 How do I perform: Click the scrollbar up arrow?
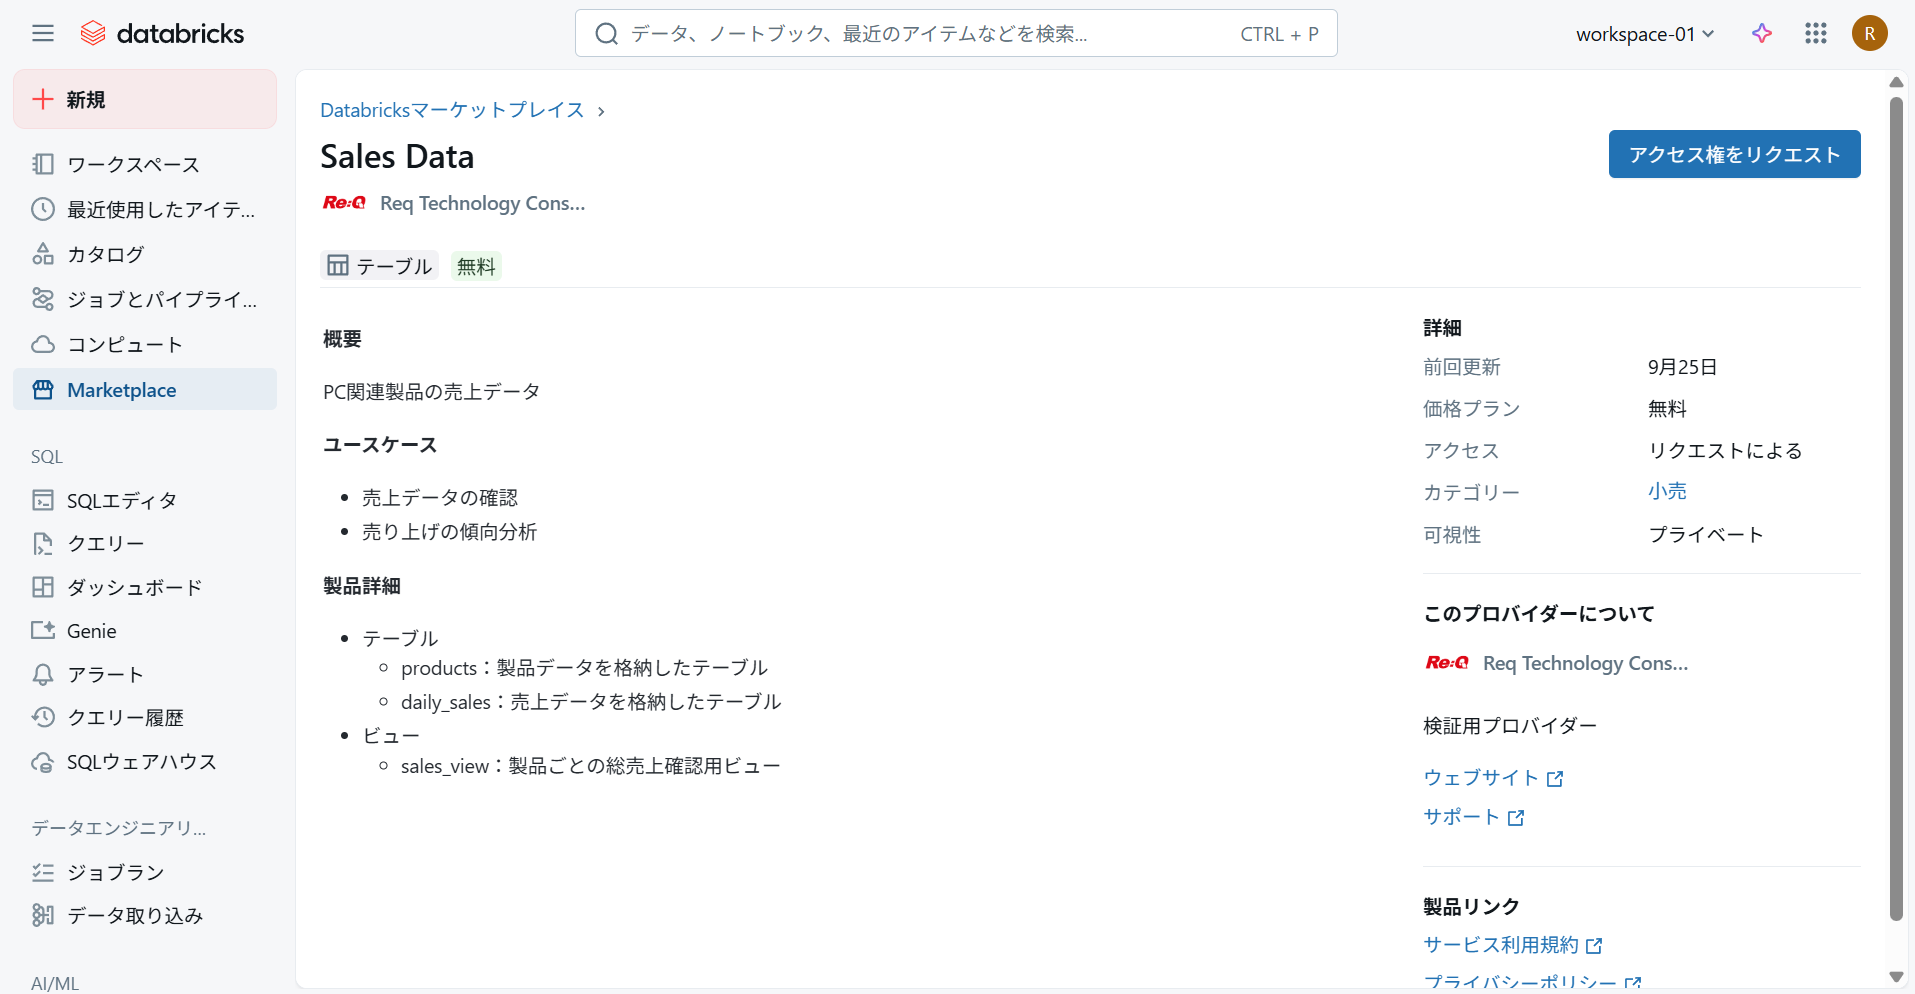point(1895,82)
